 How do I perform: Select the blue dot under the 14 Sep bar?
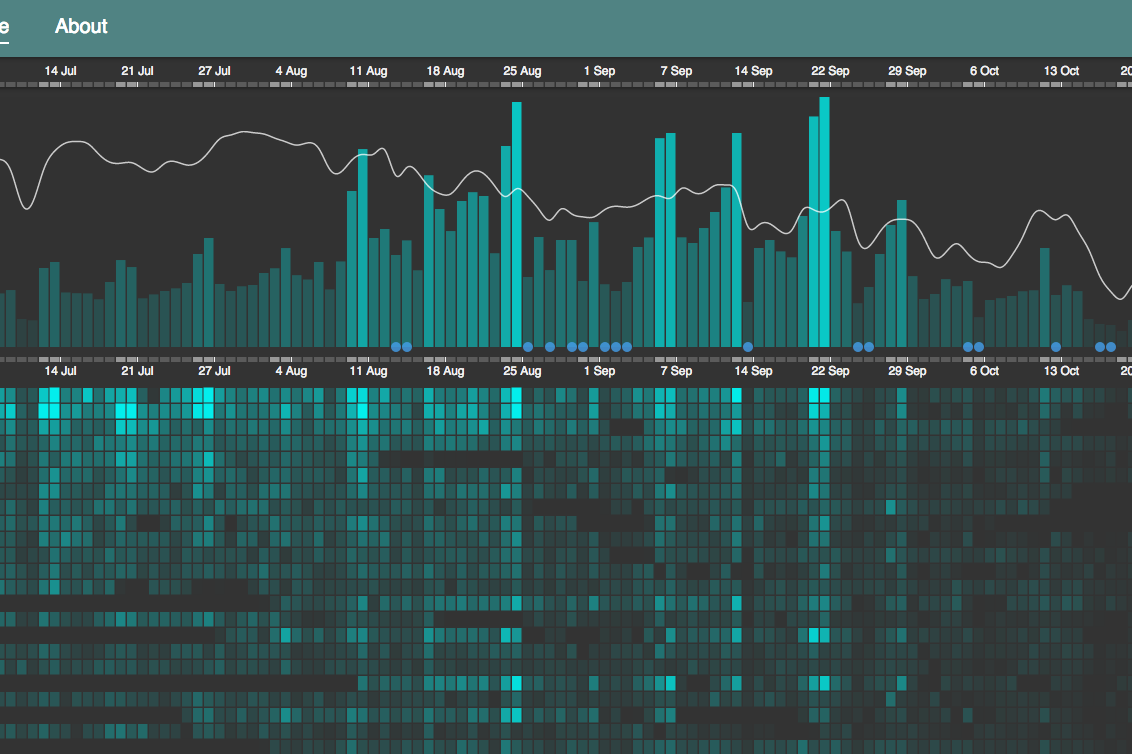(x=748, y=347)
